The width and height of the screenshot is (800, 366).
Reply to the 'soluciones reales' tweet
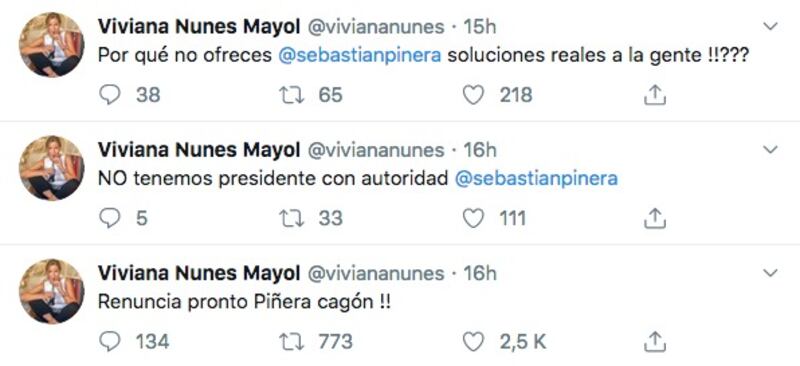(x=109, y=95)
